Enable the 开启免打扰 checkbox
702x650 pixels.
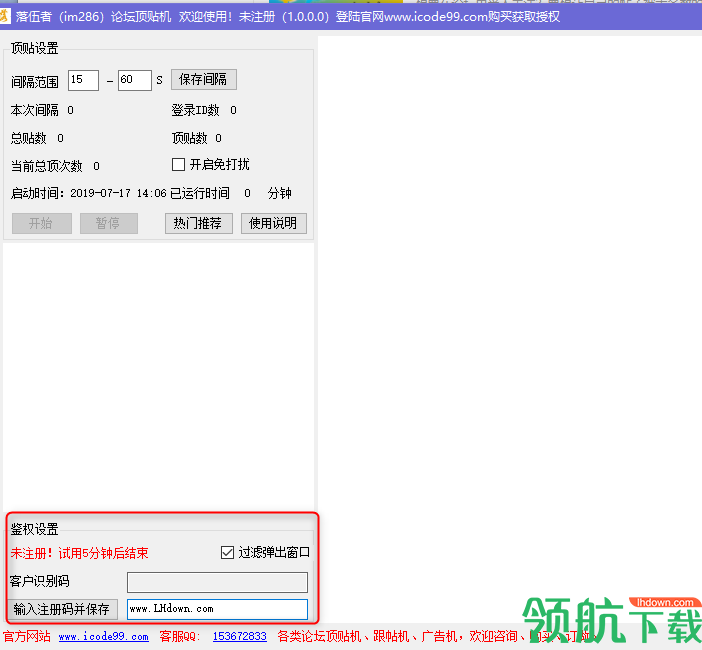178,164
